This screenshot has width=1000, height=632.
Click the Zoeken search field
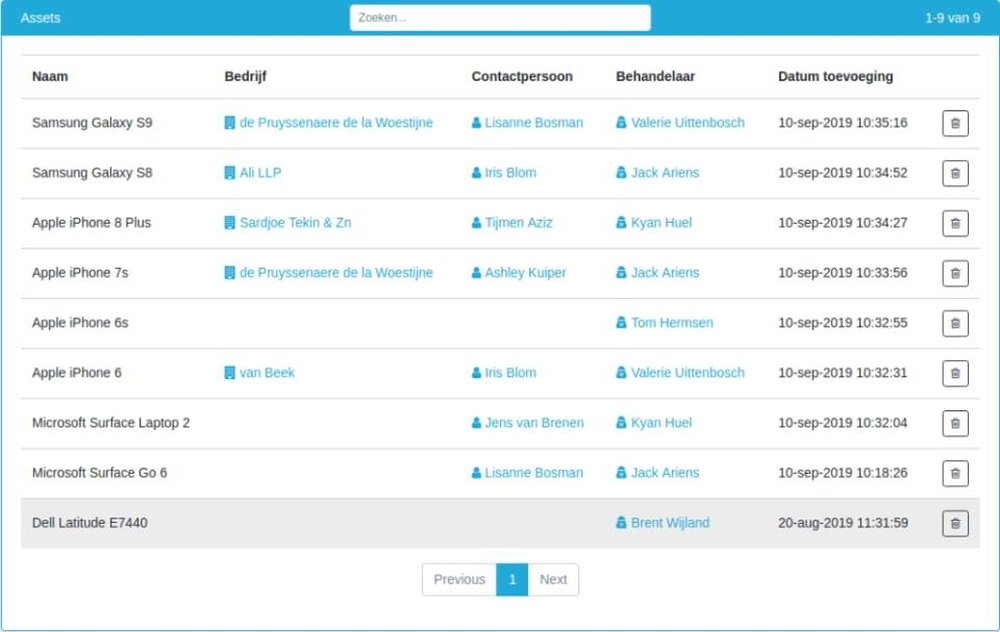pyautogui.click(x=499, y=17)
